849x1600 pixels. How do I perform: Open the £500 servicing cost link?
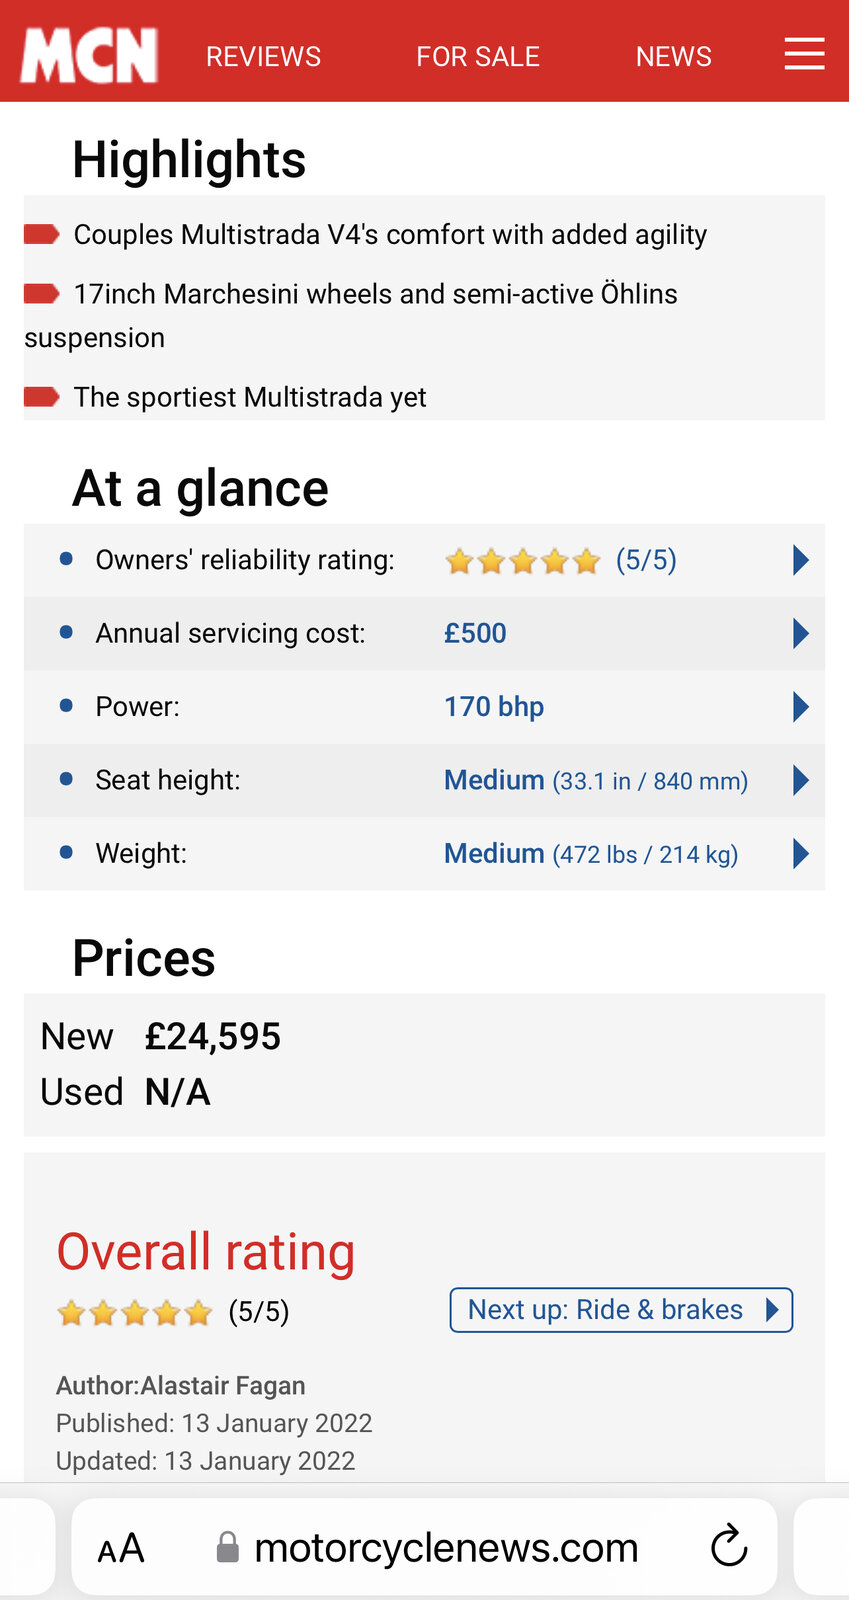[x=475, y=633]
